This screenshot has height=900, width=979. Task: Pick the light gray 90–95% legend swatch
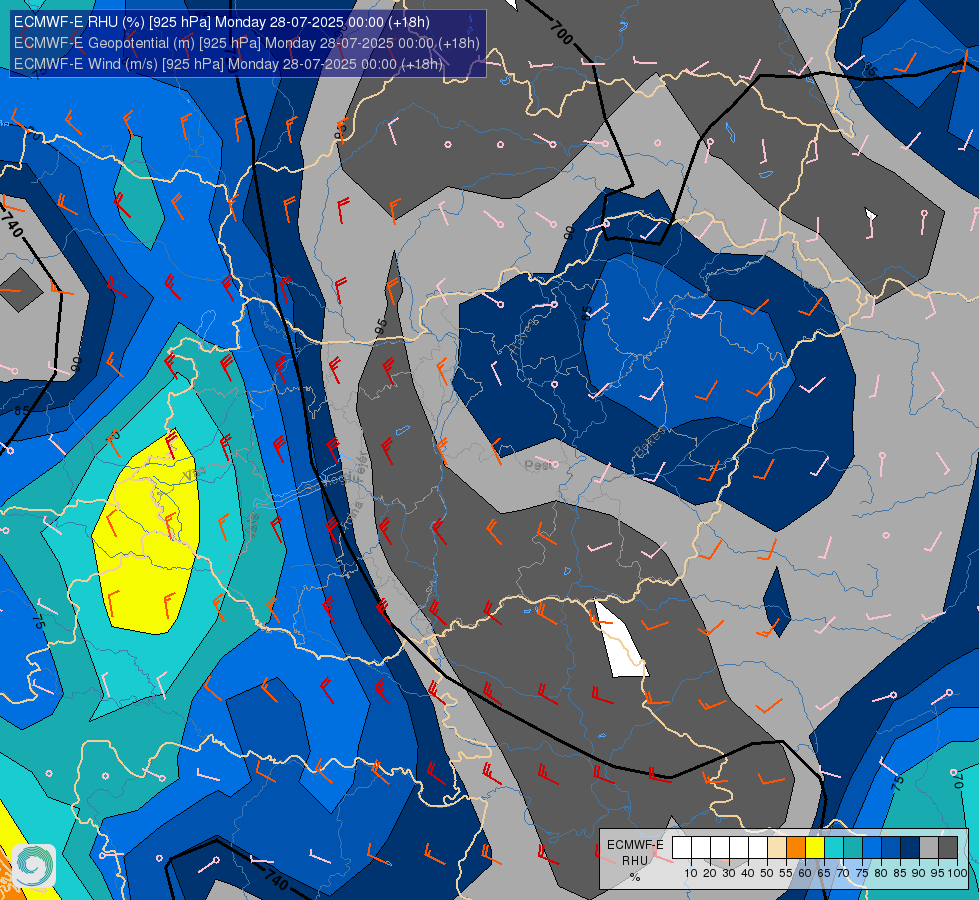click(x=929, y=848)
